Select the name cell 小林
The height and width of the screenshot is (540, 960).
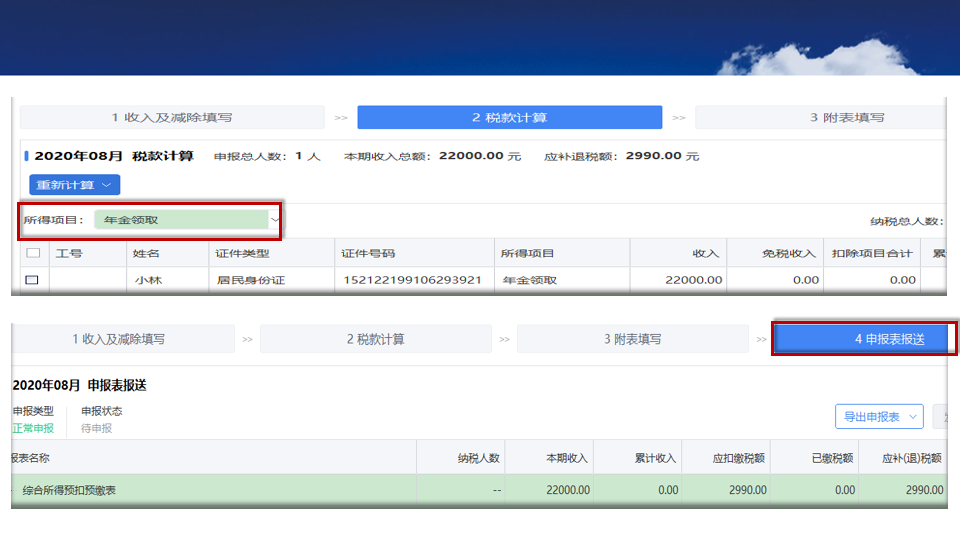point(148,280)
